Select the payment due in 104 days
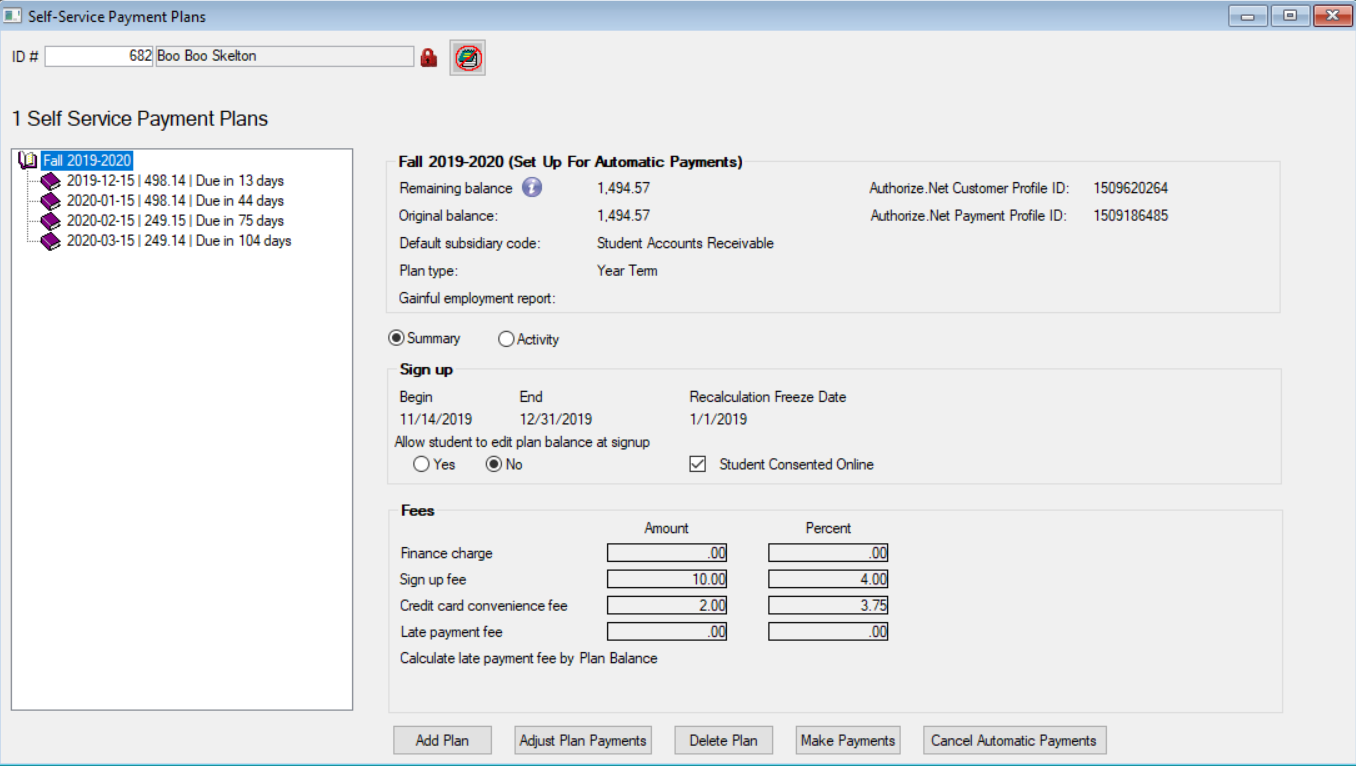Image resolution: width=1356 pixels, height=766 pixels. click(178, 241)
